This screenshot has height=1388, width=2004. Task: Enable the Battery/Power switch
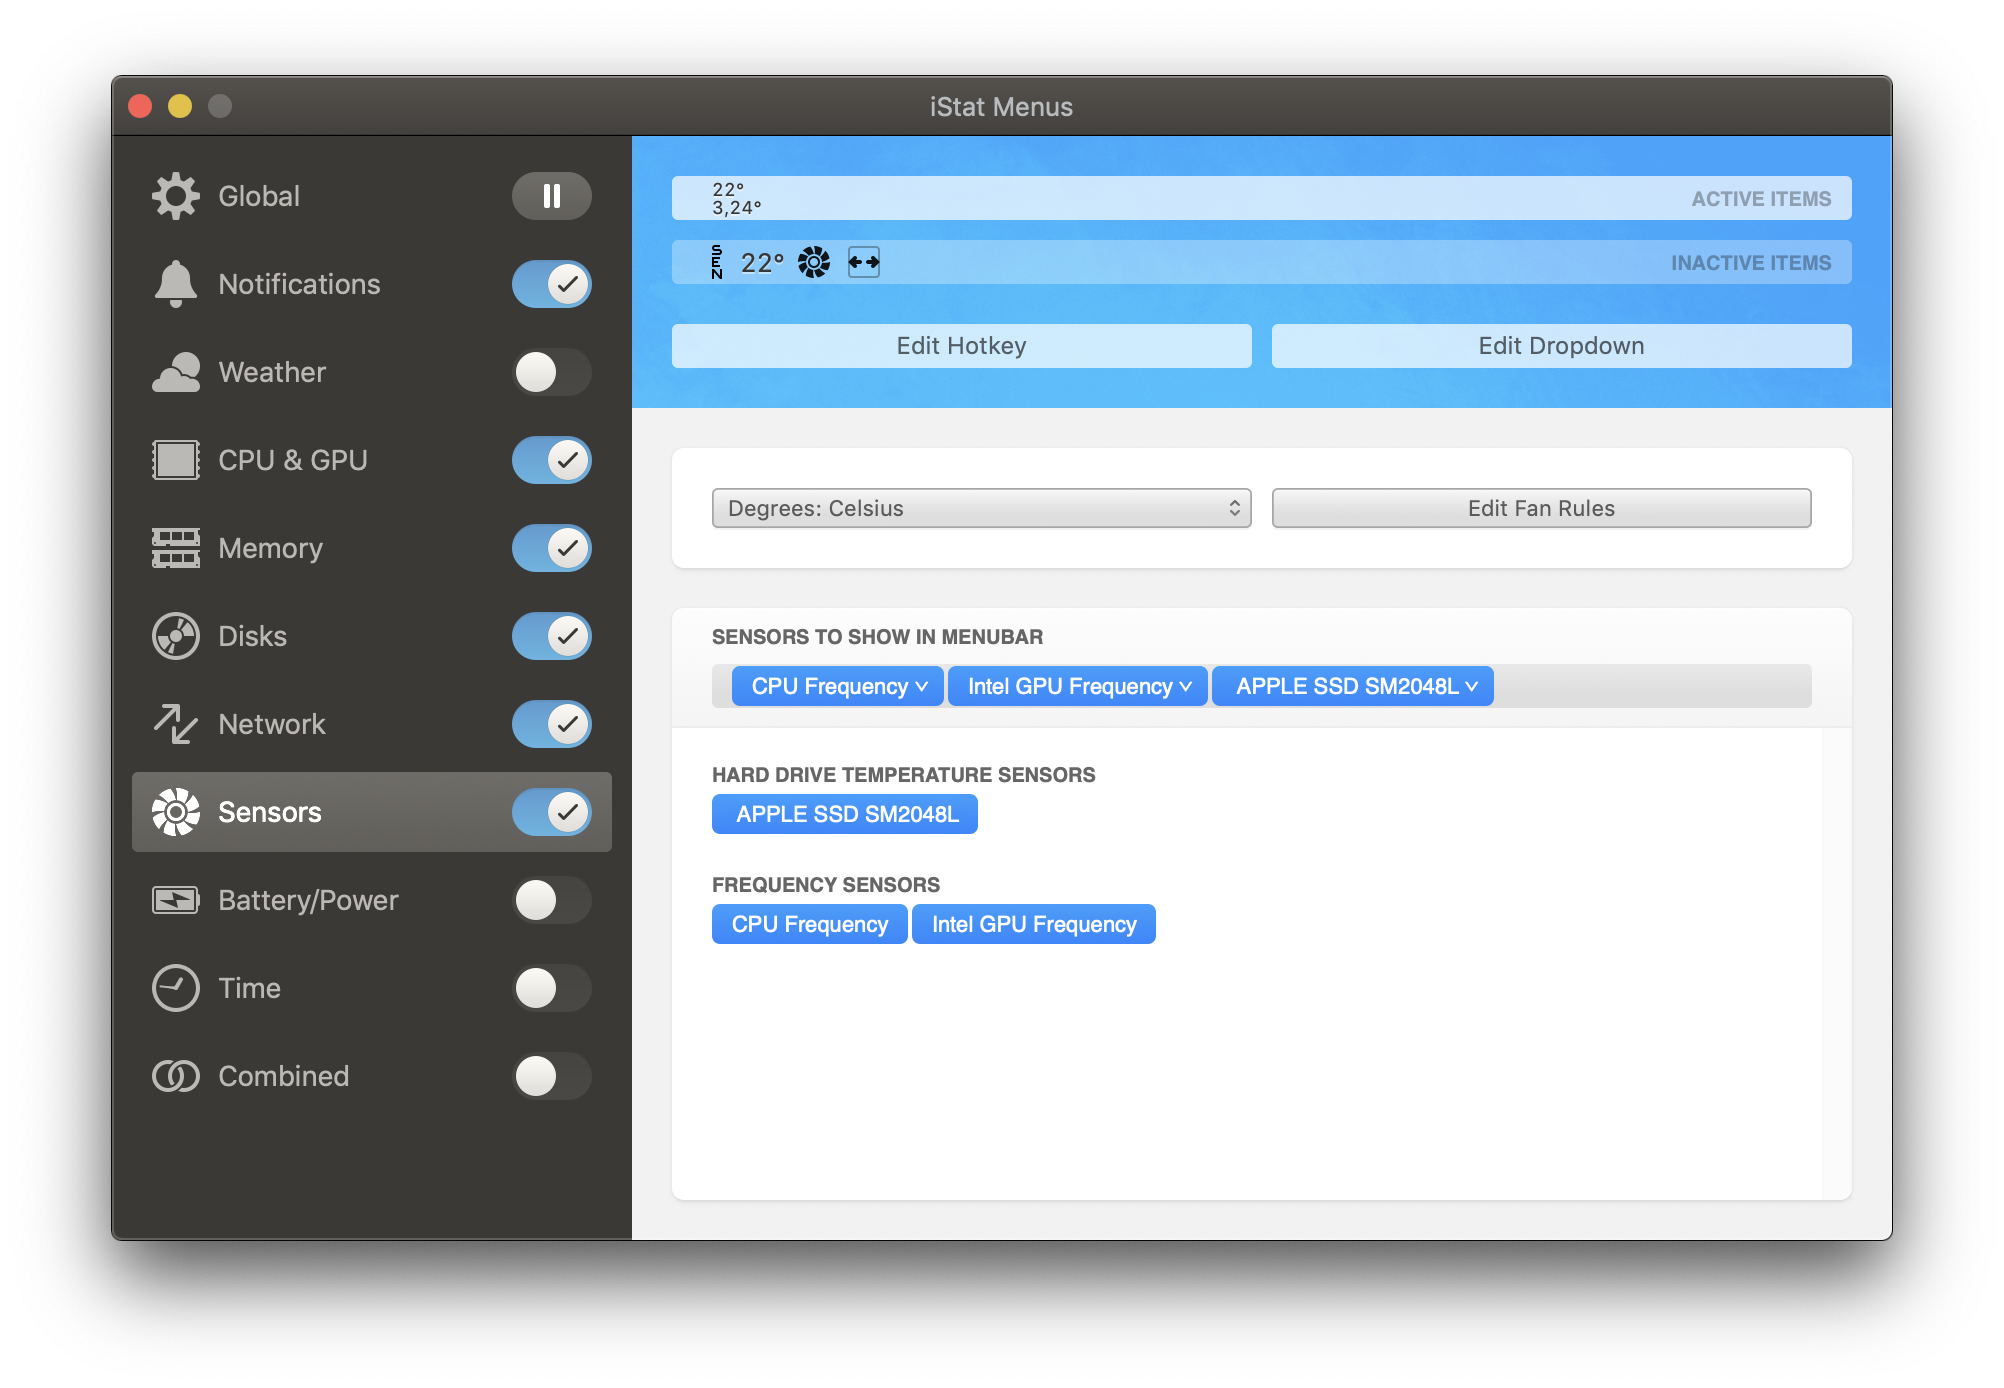point(552,900)
